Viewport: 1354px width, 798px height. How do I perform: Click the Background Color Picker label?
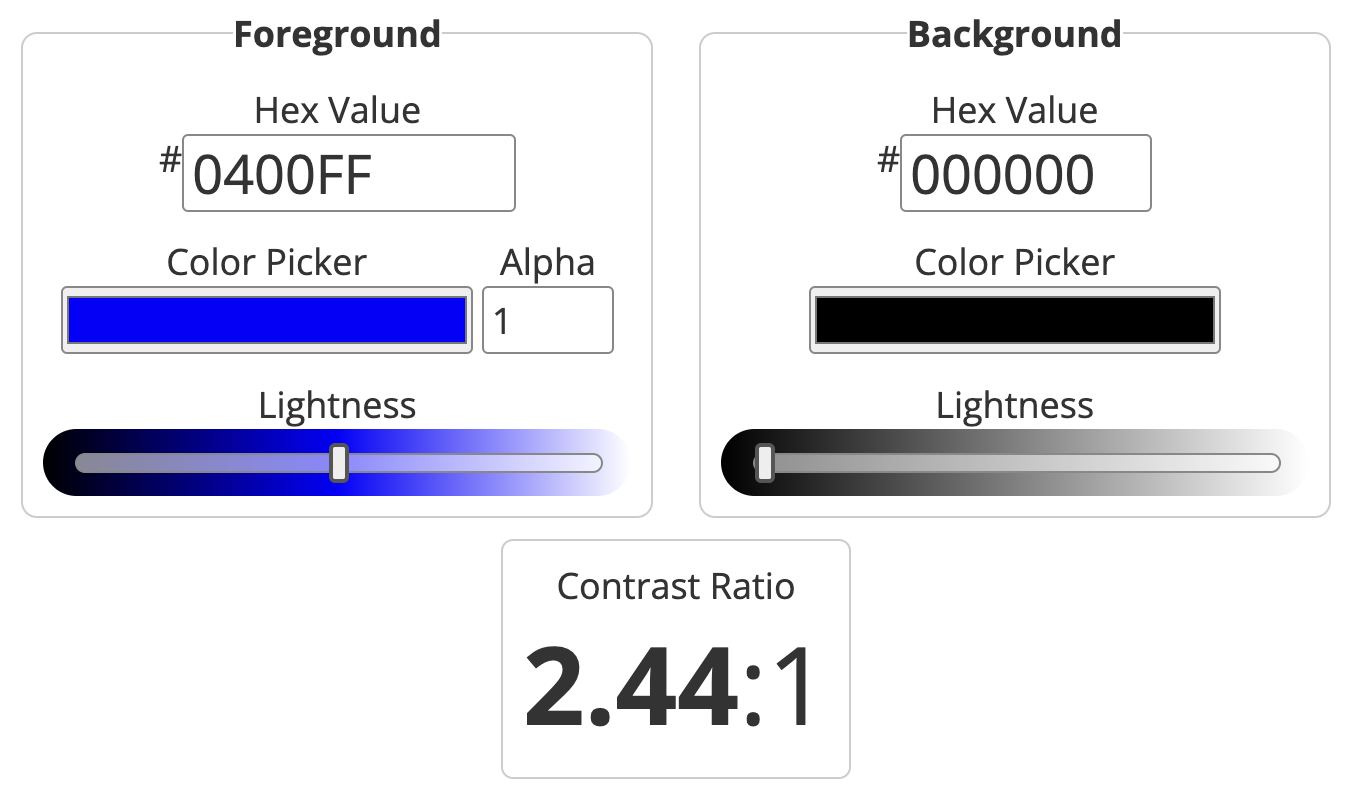pos(1014,263)
